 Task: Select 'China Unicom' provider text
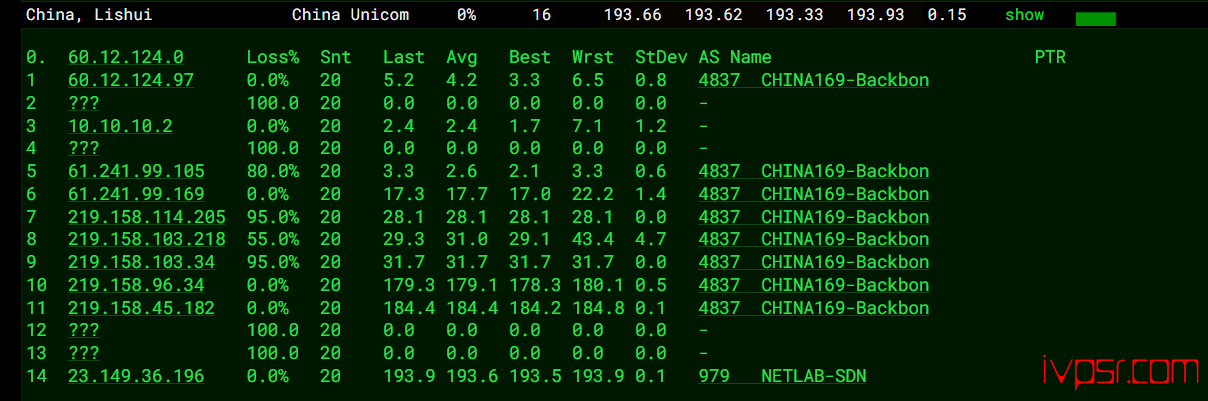(350, 15)
